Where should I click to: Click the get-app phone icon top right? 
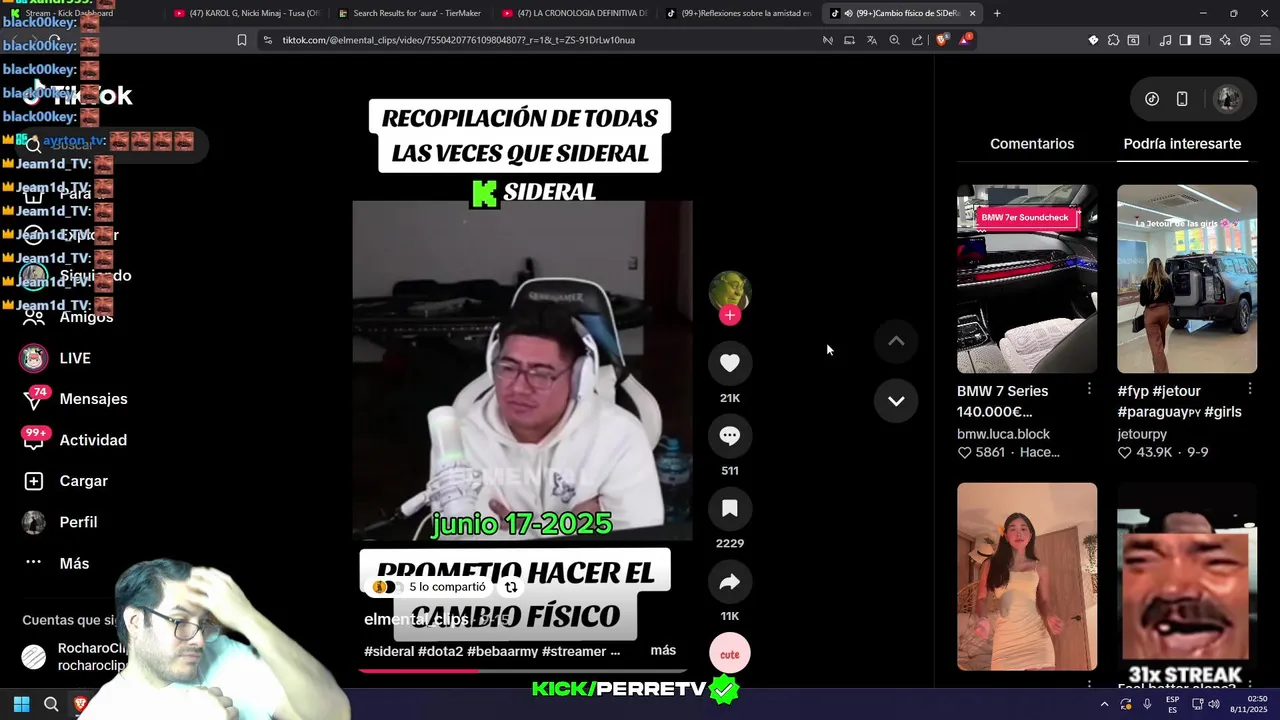tap(1182, 99)
